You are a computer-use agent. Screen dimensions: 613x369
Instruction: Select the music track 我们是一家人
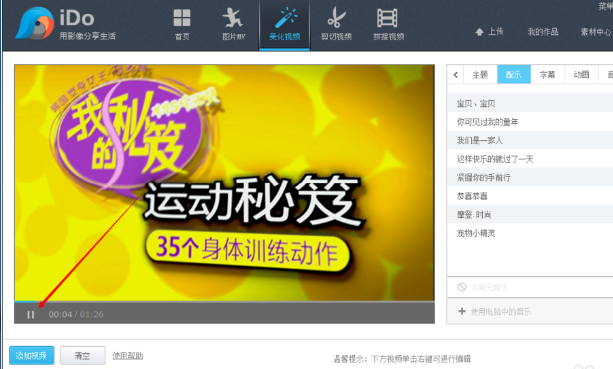530,140
